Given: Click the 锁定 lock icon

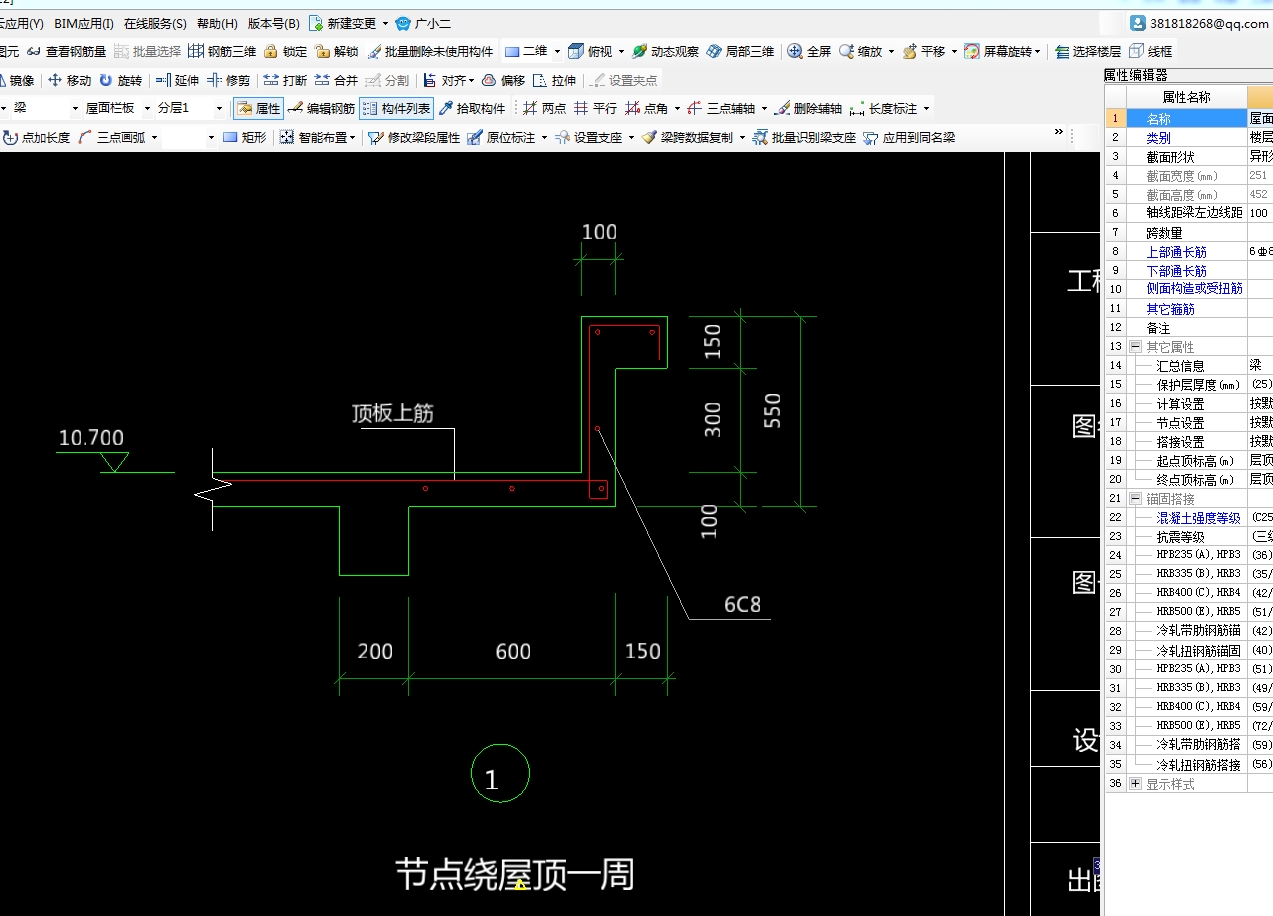Looking at the screenshot, I should [x=285, y=51].
